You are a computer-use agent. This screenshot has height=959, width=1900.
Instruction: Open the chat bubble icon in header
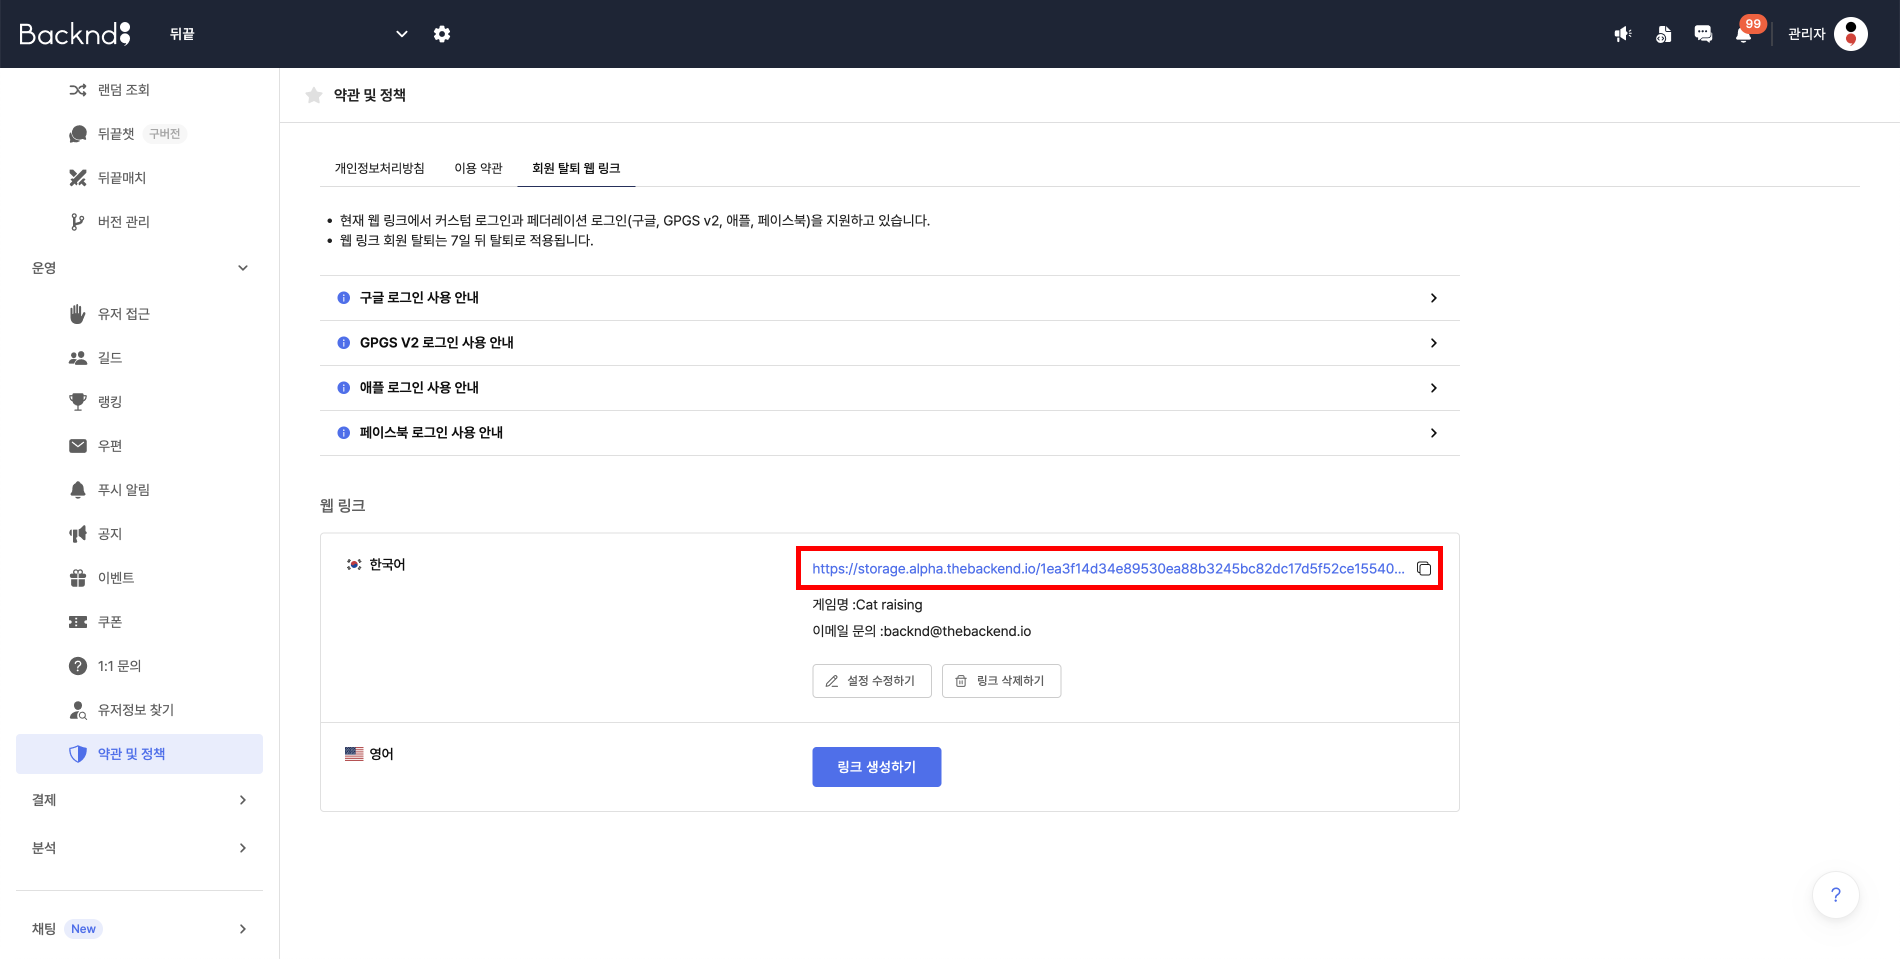[1703, 34]
